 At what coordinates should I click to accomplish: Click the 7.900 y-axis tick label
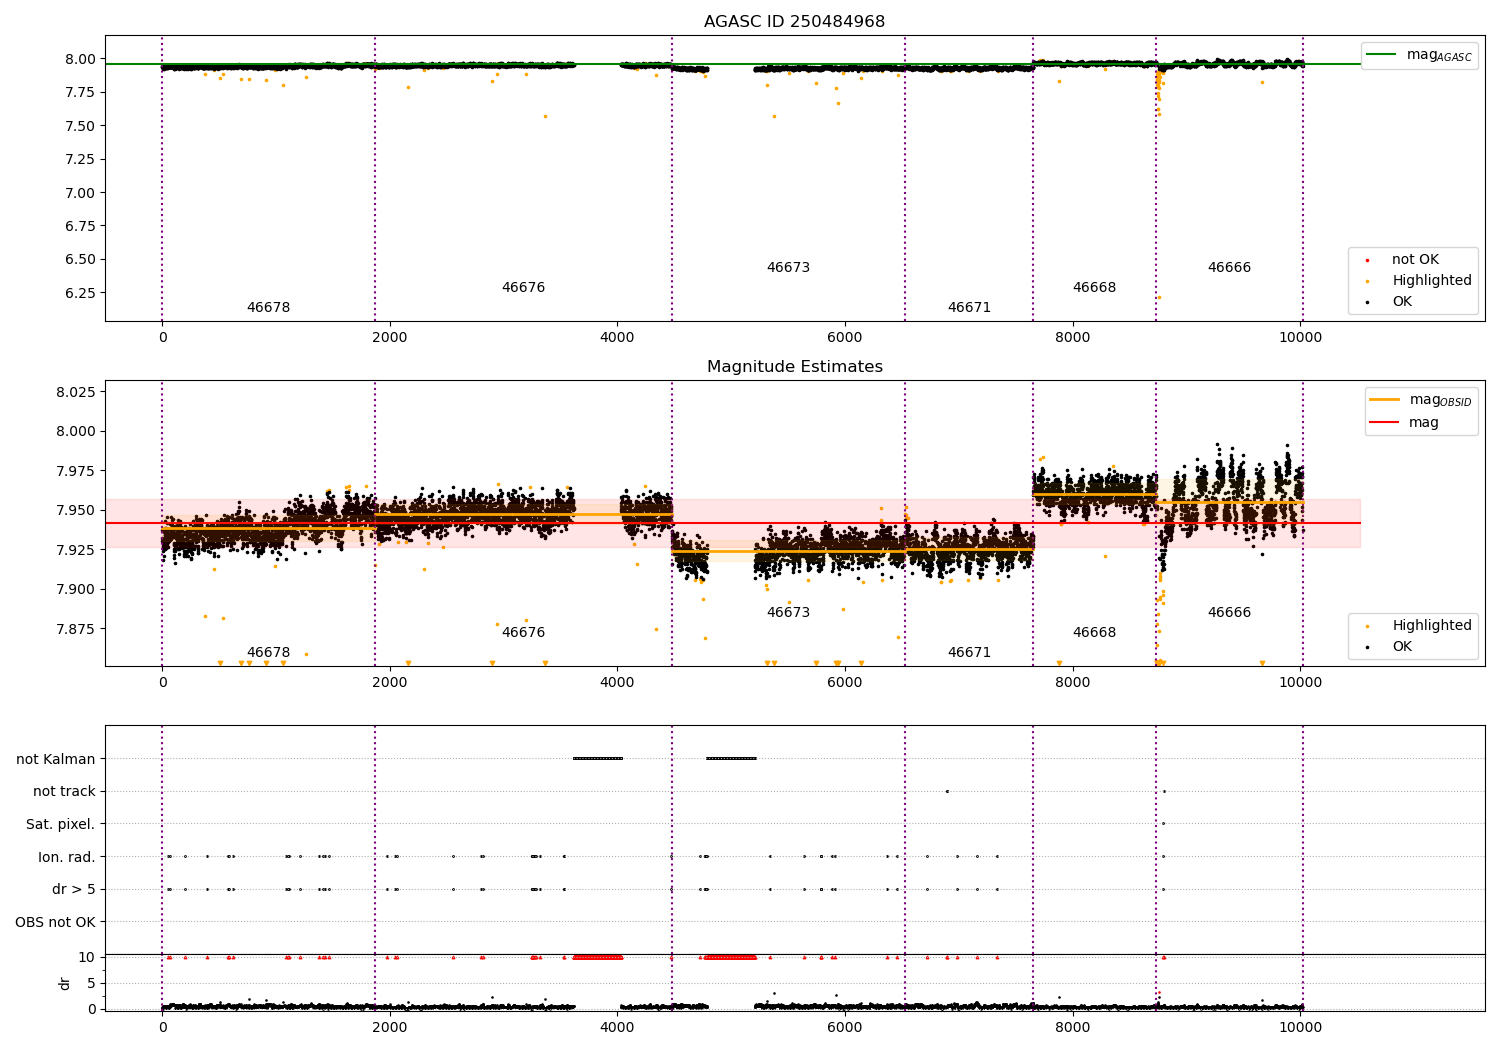pos(75,589)
